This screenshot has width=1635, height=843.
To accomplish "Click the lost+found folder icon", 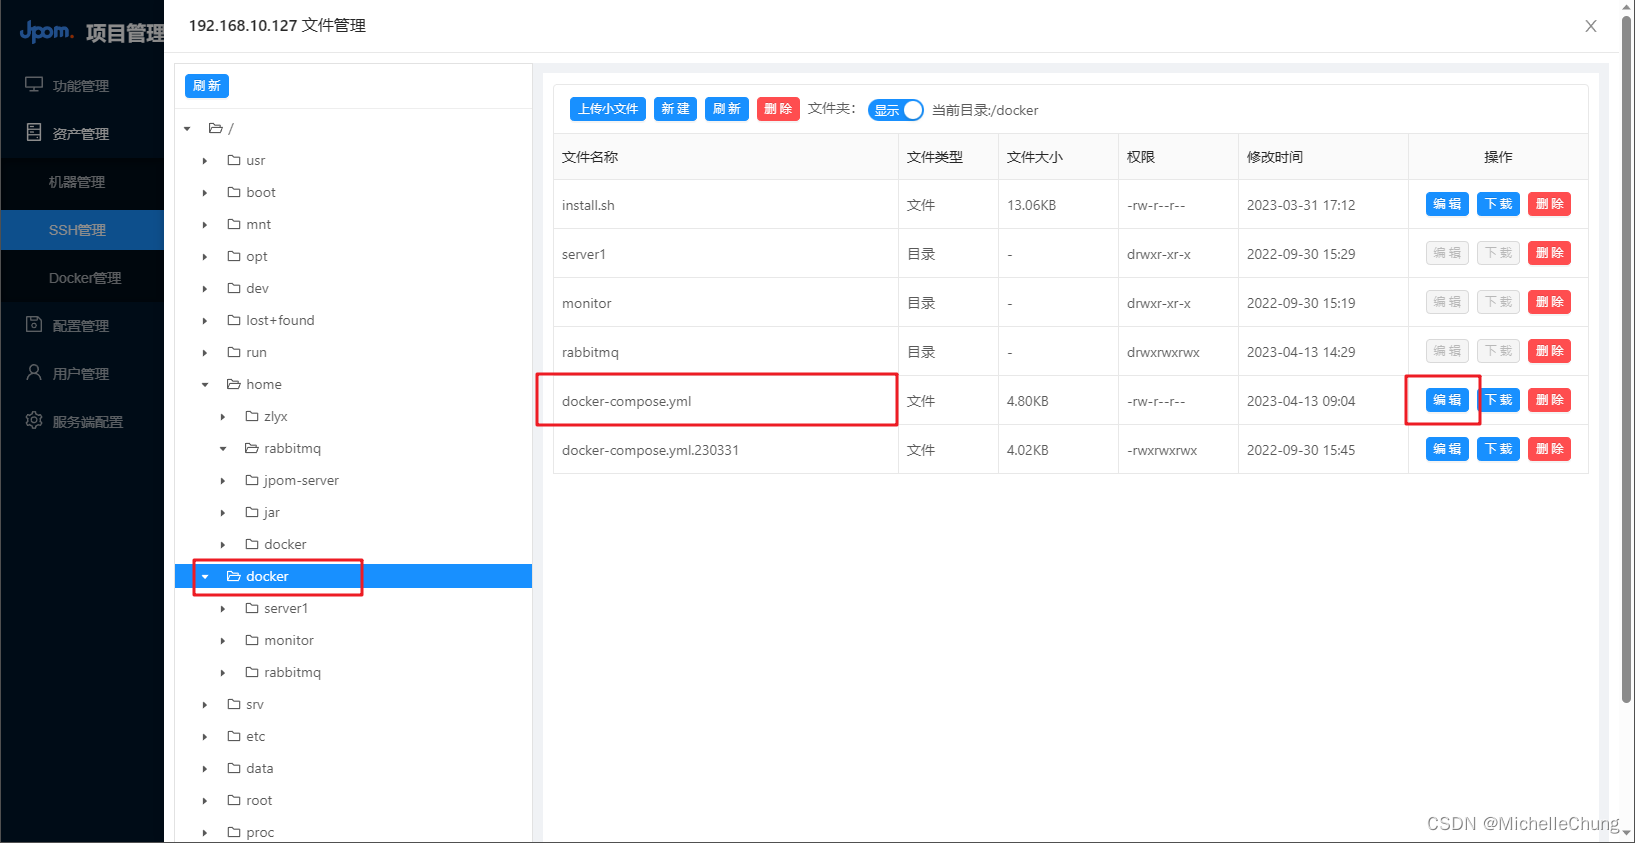I will tap(234, 320).
